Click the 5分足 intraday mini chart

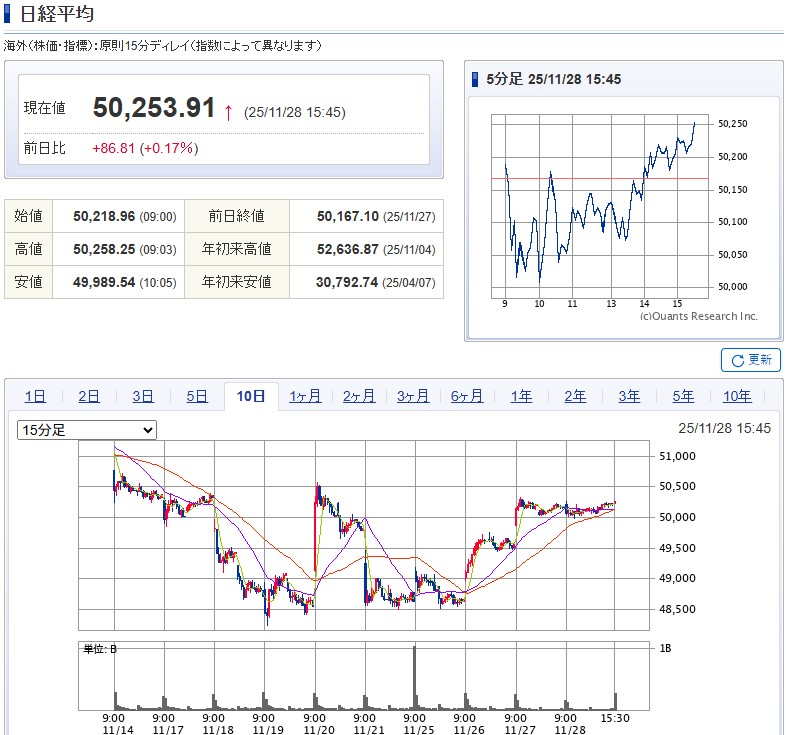[x=600, y=205]
